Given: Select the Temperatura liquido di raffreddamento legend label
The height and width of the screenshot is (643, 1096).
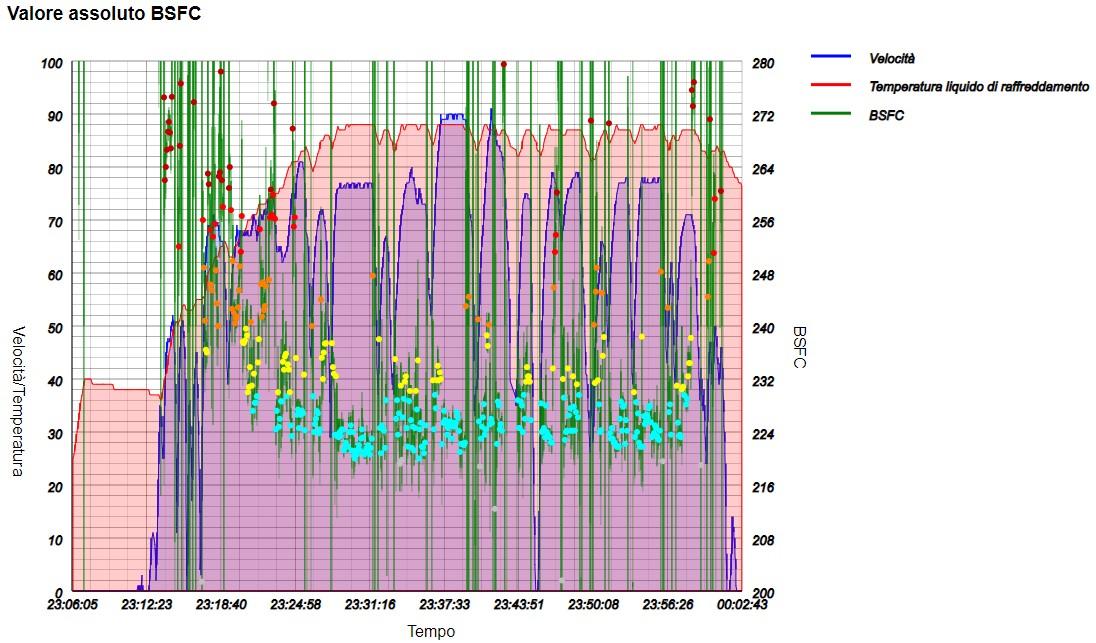Looking at the screenshot, I should tap(979, 87).
